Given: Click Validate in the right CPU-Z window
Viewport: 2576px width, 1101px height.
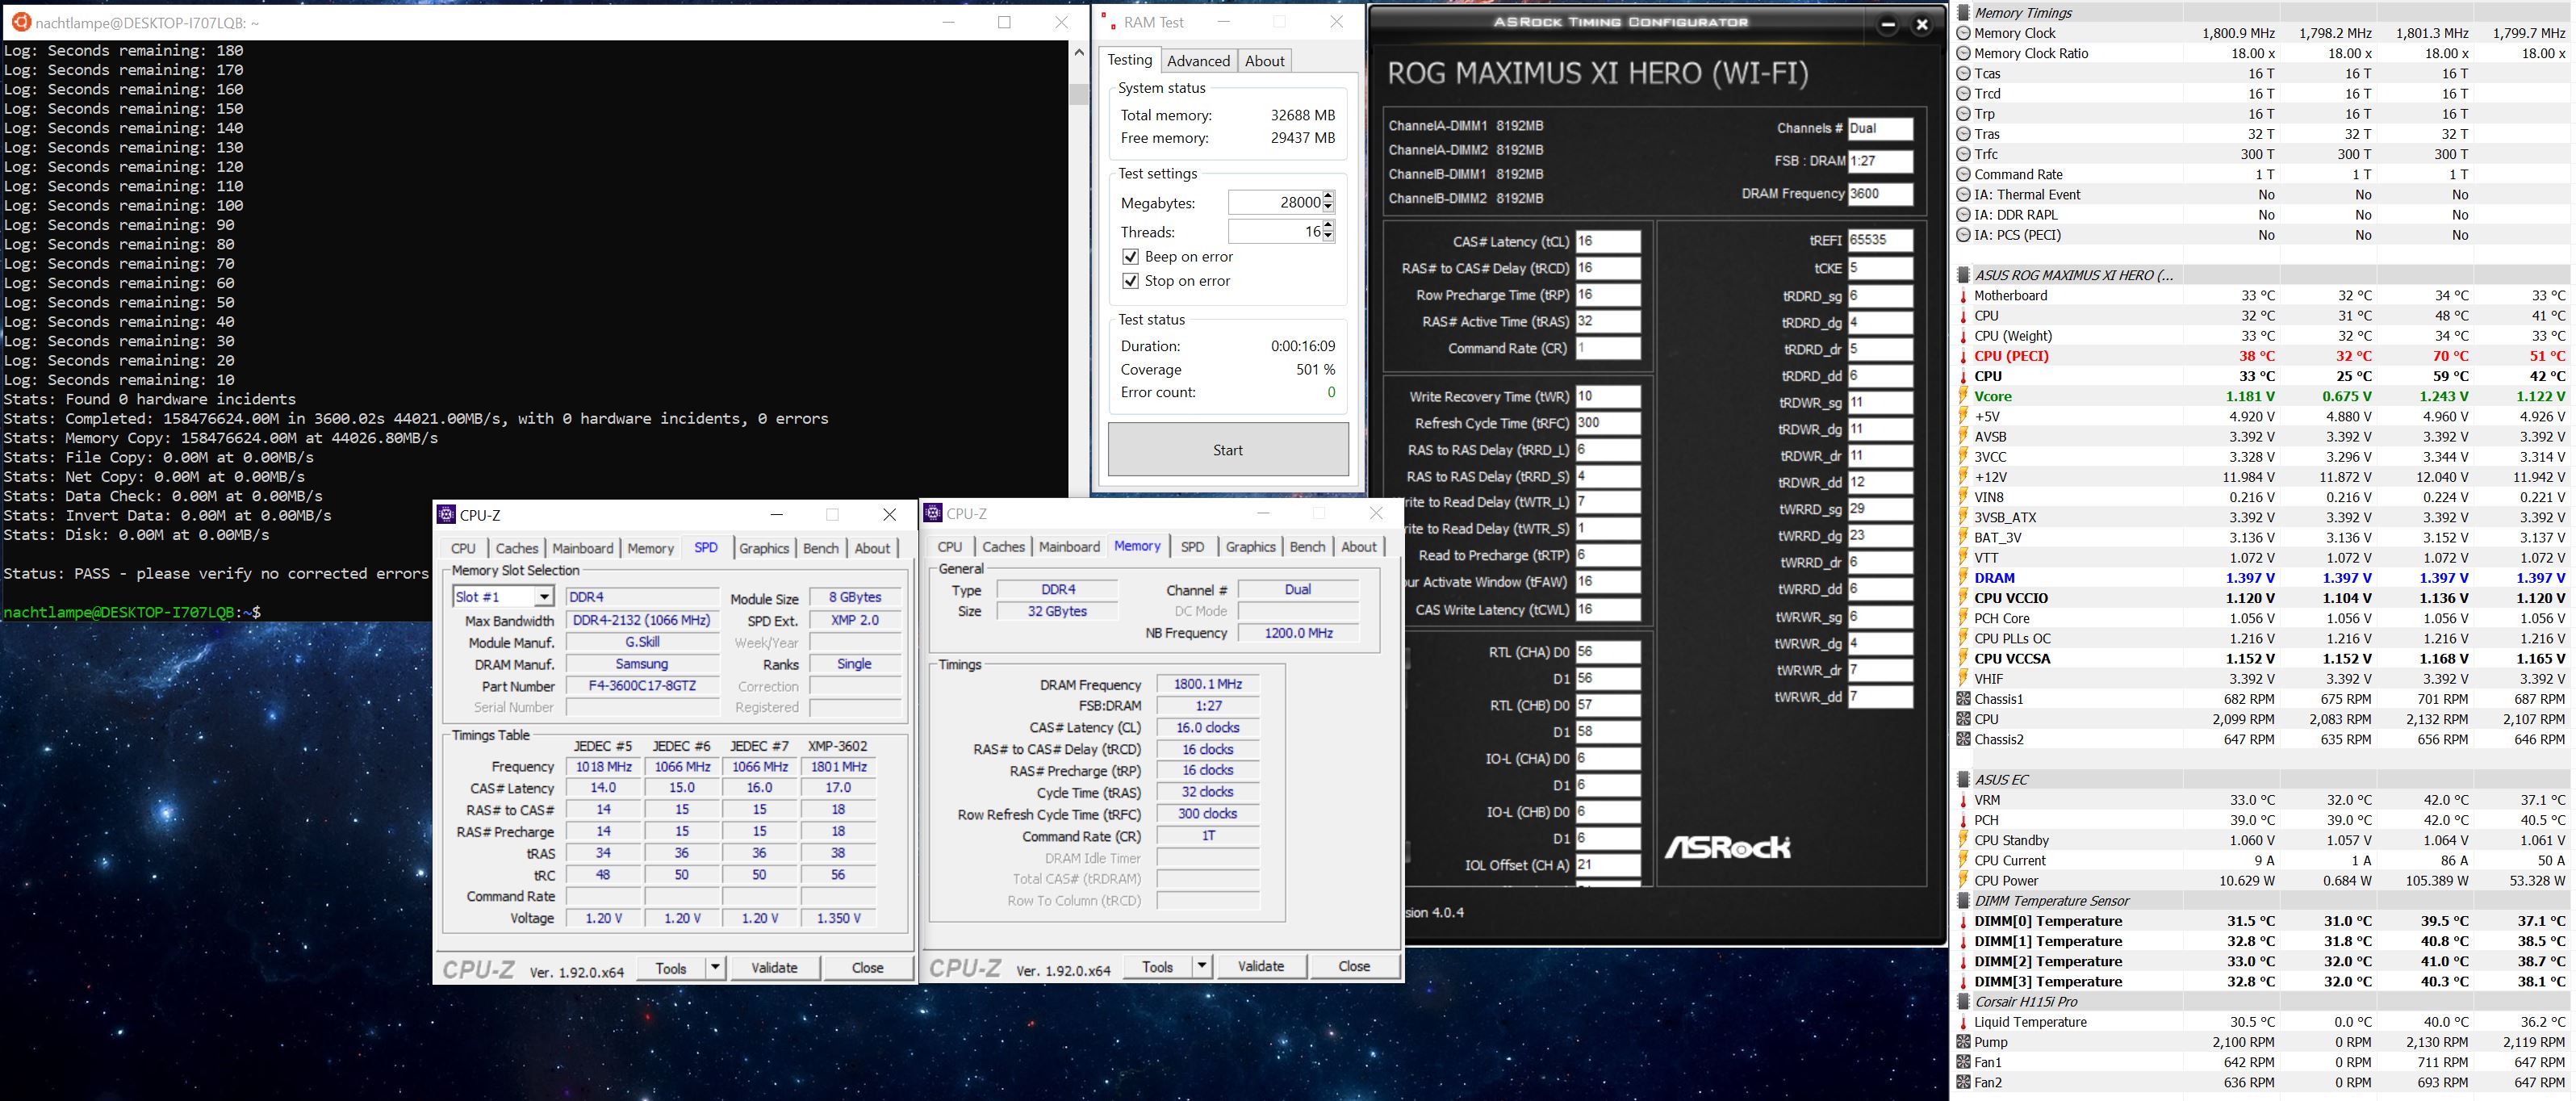Looking at the screenshot, I should pos(1261,966).
